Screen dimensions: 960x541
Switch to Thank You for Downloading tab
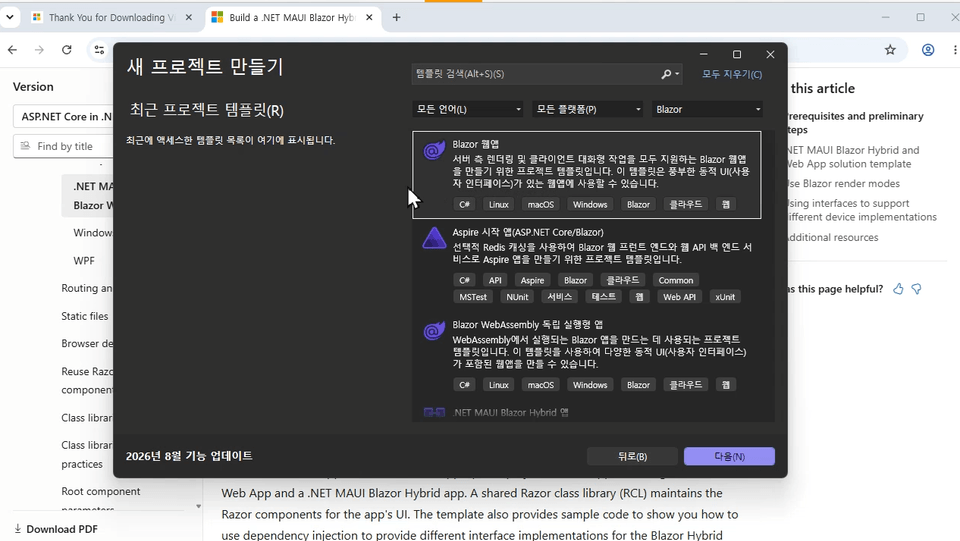pyautogui.click(x=112, y=17)
